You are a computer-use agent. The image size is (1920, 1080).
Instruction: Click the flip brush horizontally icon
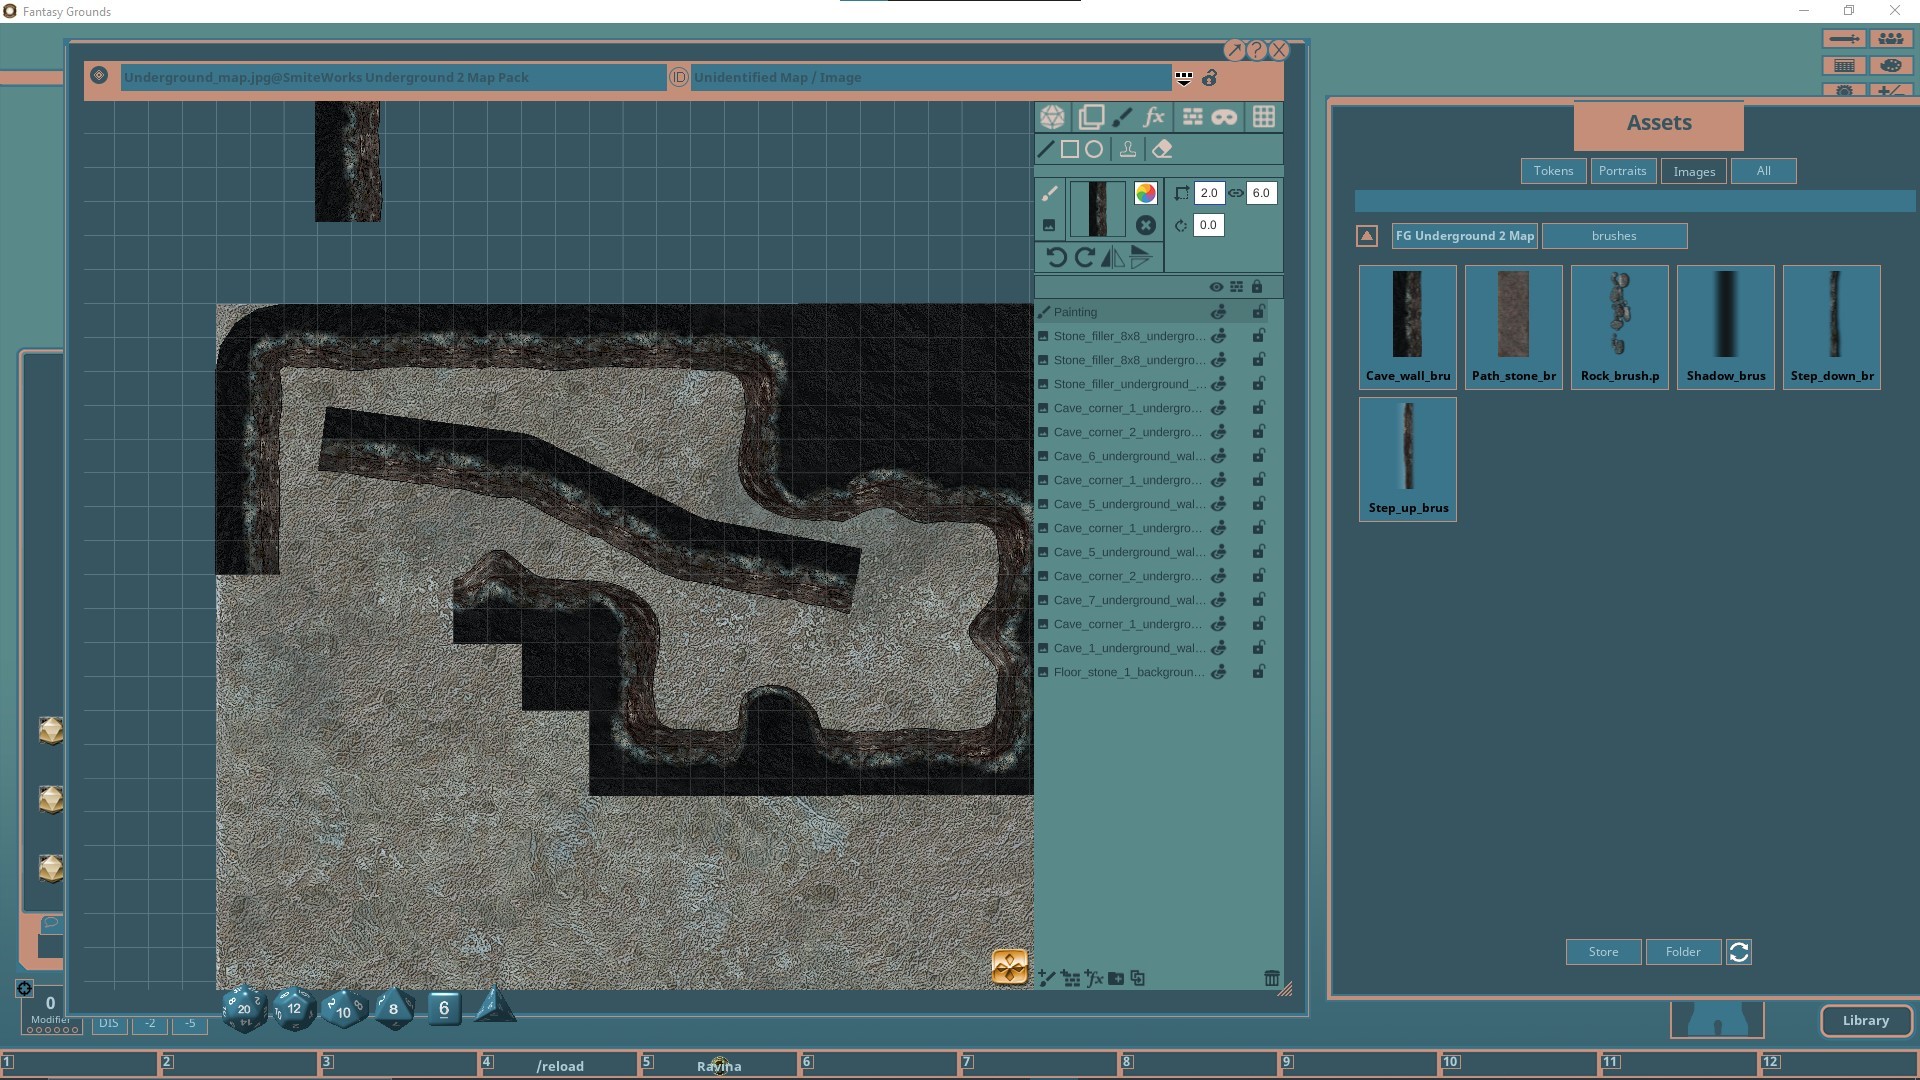pyautogui.click(x=1111, y=257)
